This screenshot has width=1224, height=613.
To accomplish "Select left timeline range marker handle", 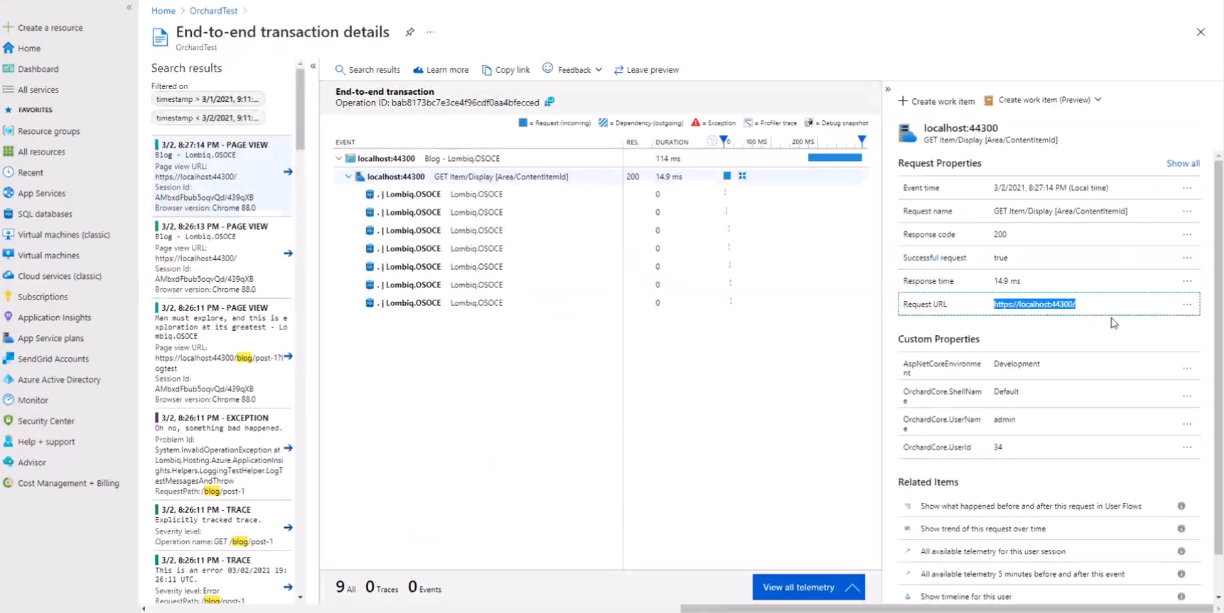I will 725,141.
